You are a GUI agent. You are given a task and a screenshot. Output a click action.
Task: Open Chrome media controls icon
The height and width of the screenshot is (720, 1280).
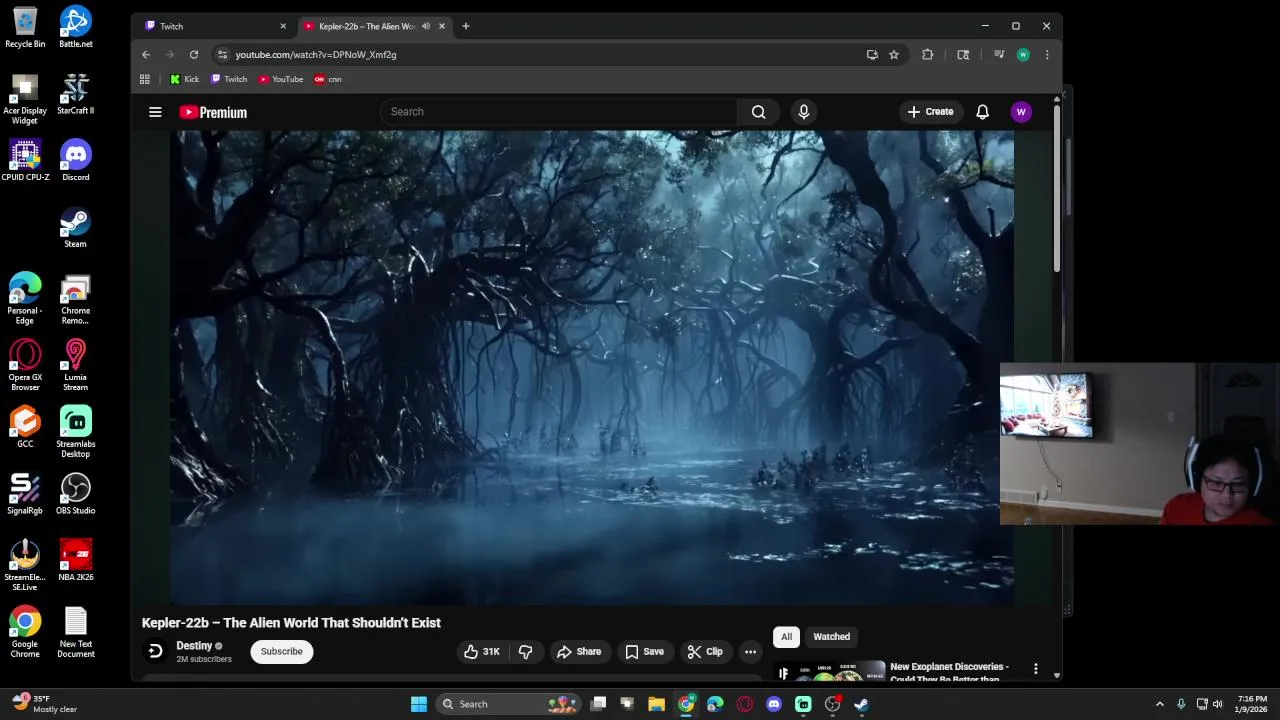click(998, 55)
